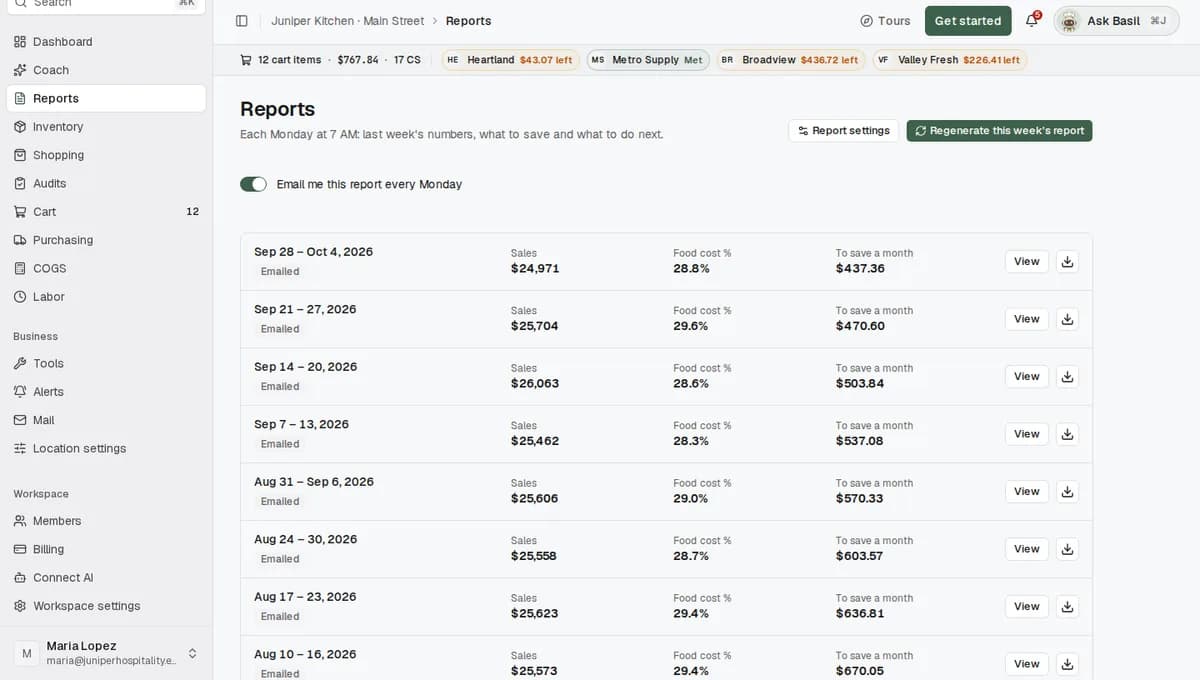Download the Sep 28 – Oct 4 report
1200x680 pixels.
coord(1067,262)
